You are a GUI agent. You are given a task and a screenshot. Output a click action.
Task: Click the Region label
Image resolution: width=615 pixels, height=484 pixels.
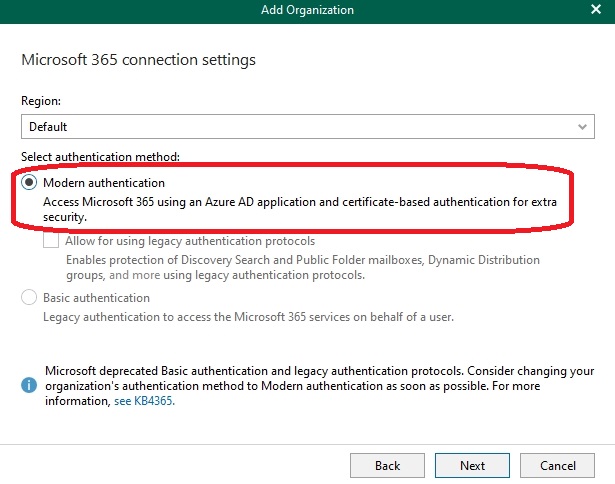pos(41,101)
